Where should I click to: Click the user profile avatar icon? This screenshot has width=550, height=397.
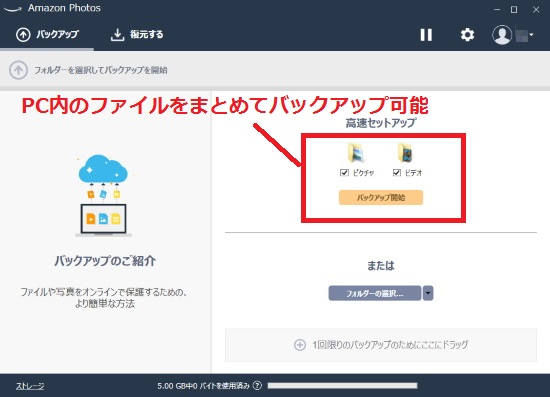pos(502,35)
